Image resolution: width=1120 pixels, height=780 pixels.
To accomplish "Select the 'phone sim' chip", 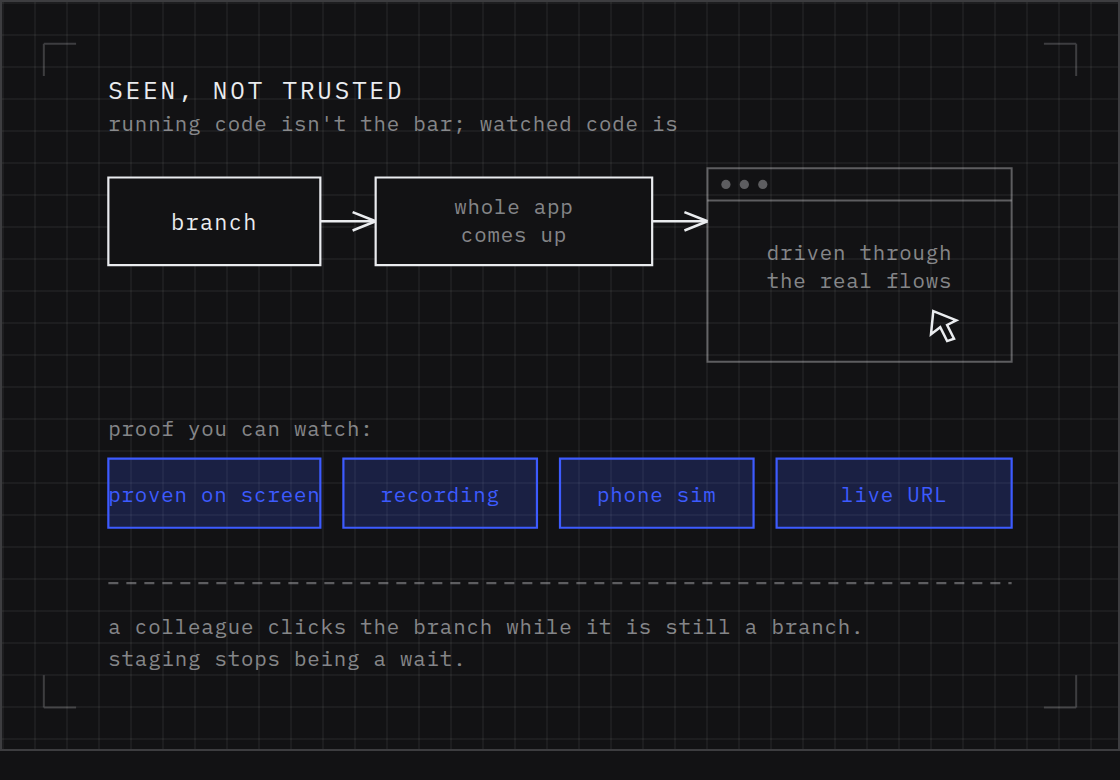I will tap(656, 494).
